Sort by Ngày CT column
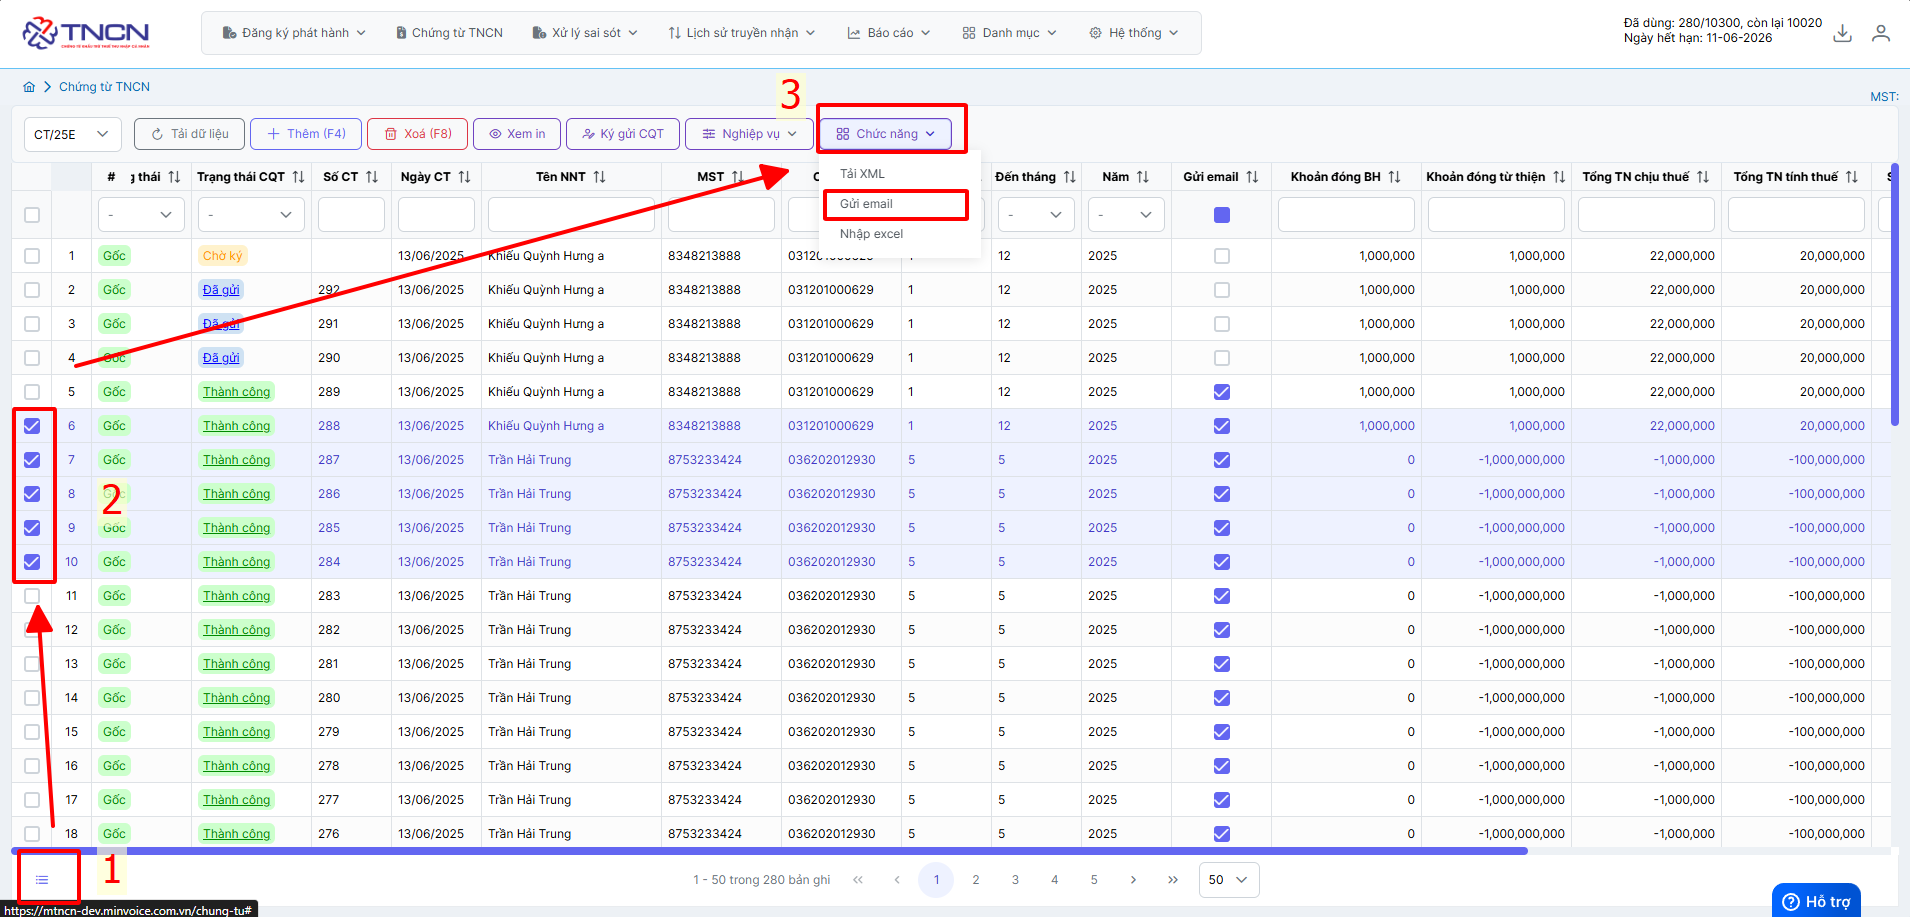This screenshot has width=1910, height=917. pyautogui.click(x=464, y=177)
